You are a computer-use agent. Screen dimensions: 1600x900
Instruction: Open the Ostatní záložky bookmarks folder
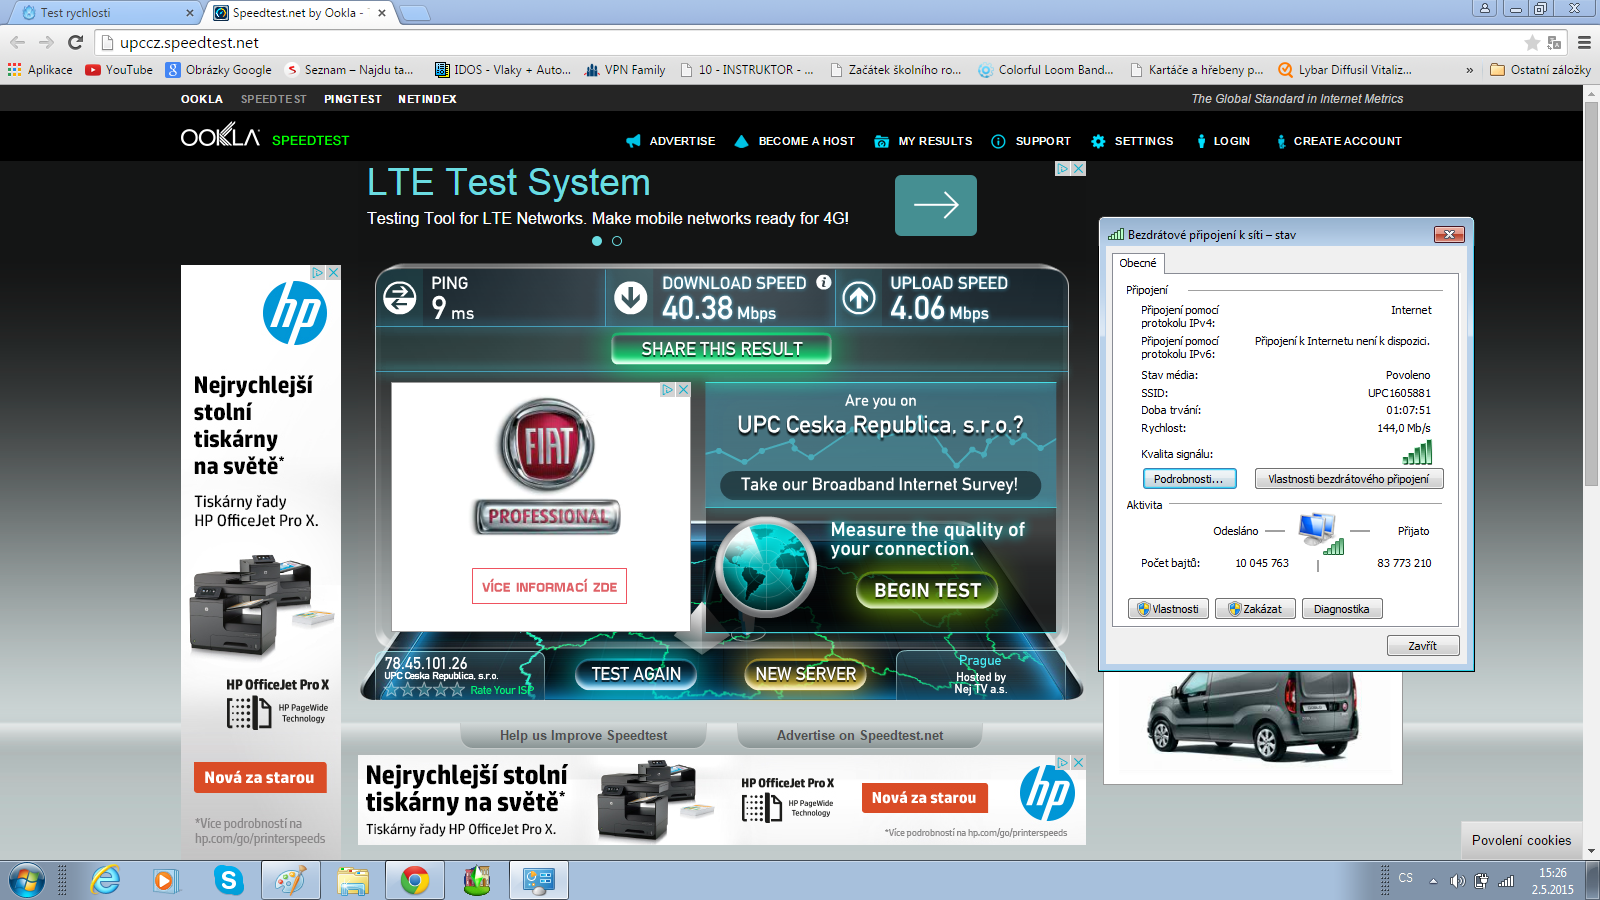click(x=1540, y=70)
